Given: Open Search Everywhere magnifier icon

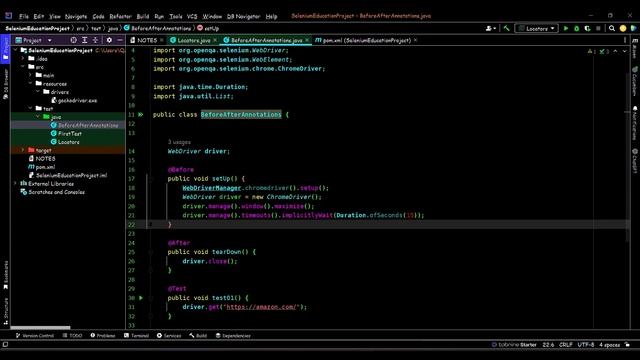Looking at the screenshot, I should click(x=612, y=28).
